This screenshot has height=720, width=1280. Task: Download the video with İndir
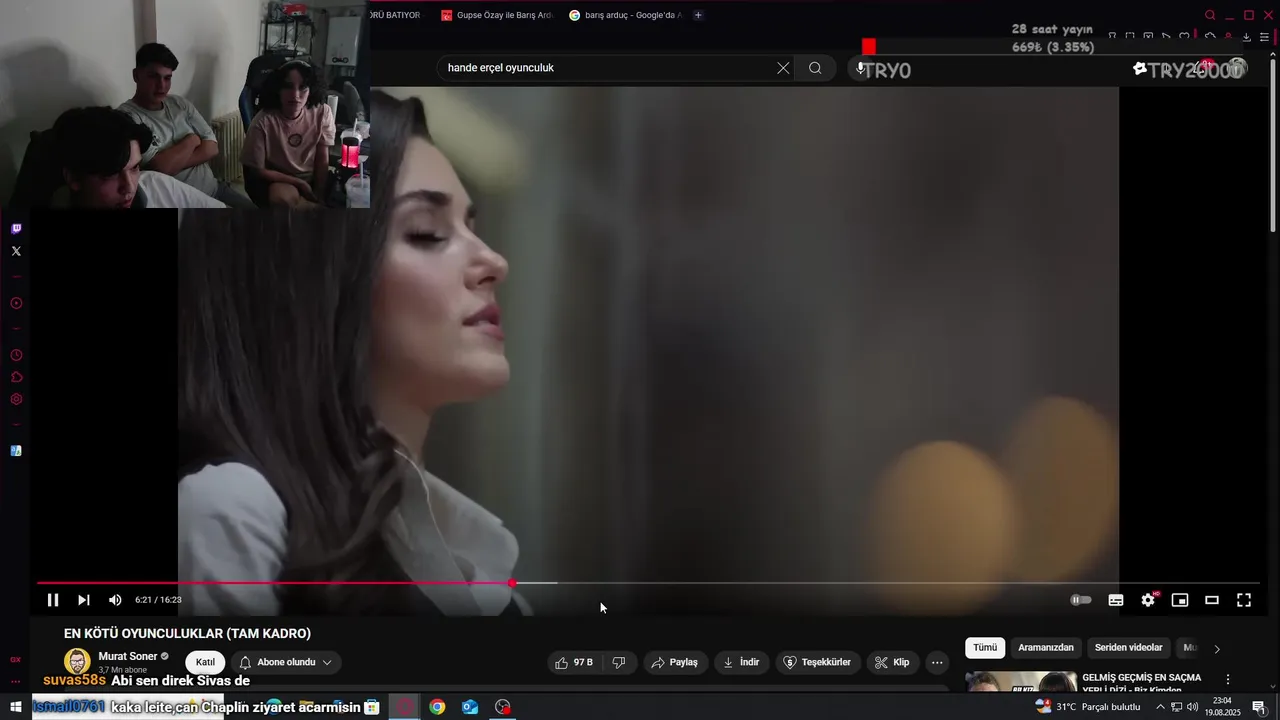(741, 662)
